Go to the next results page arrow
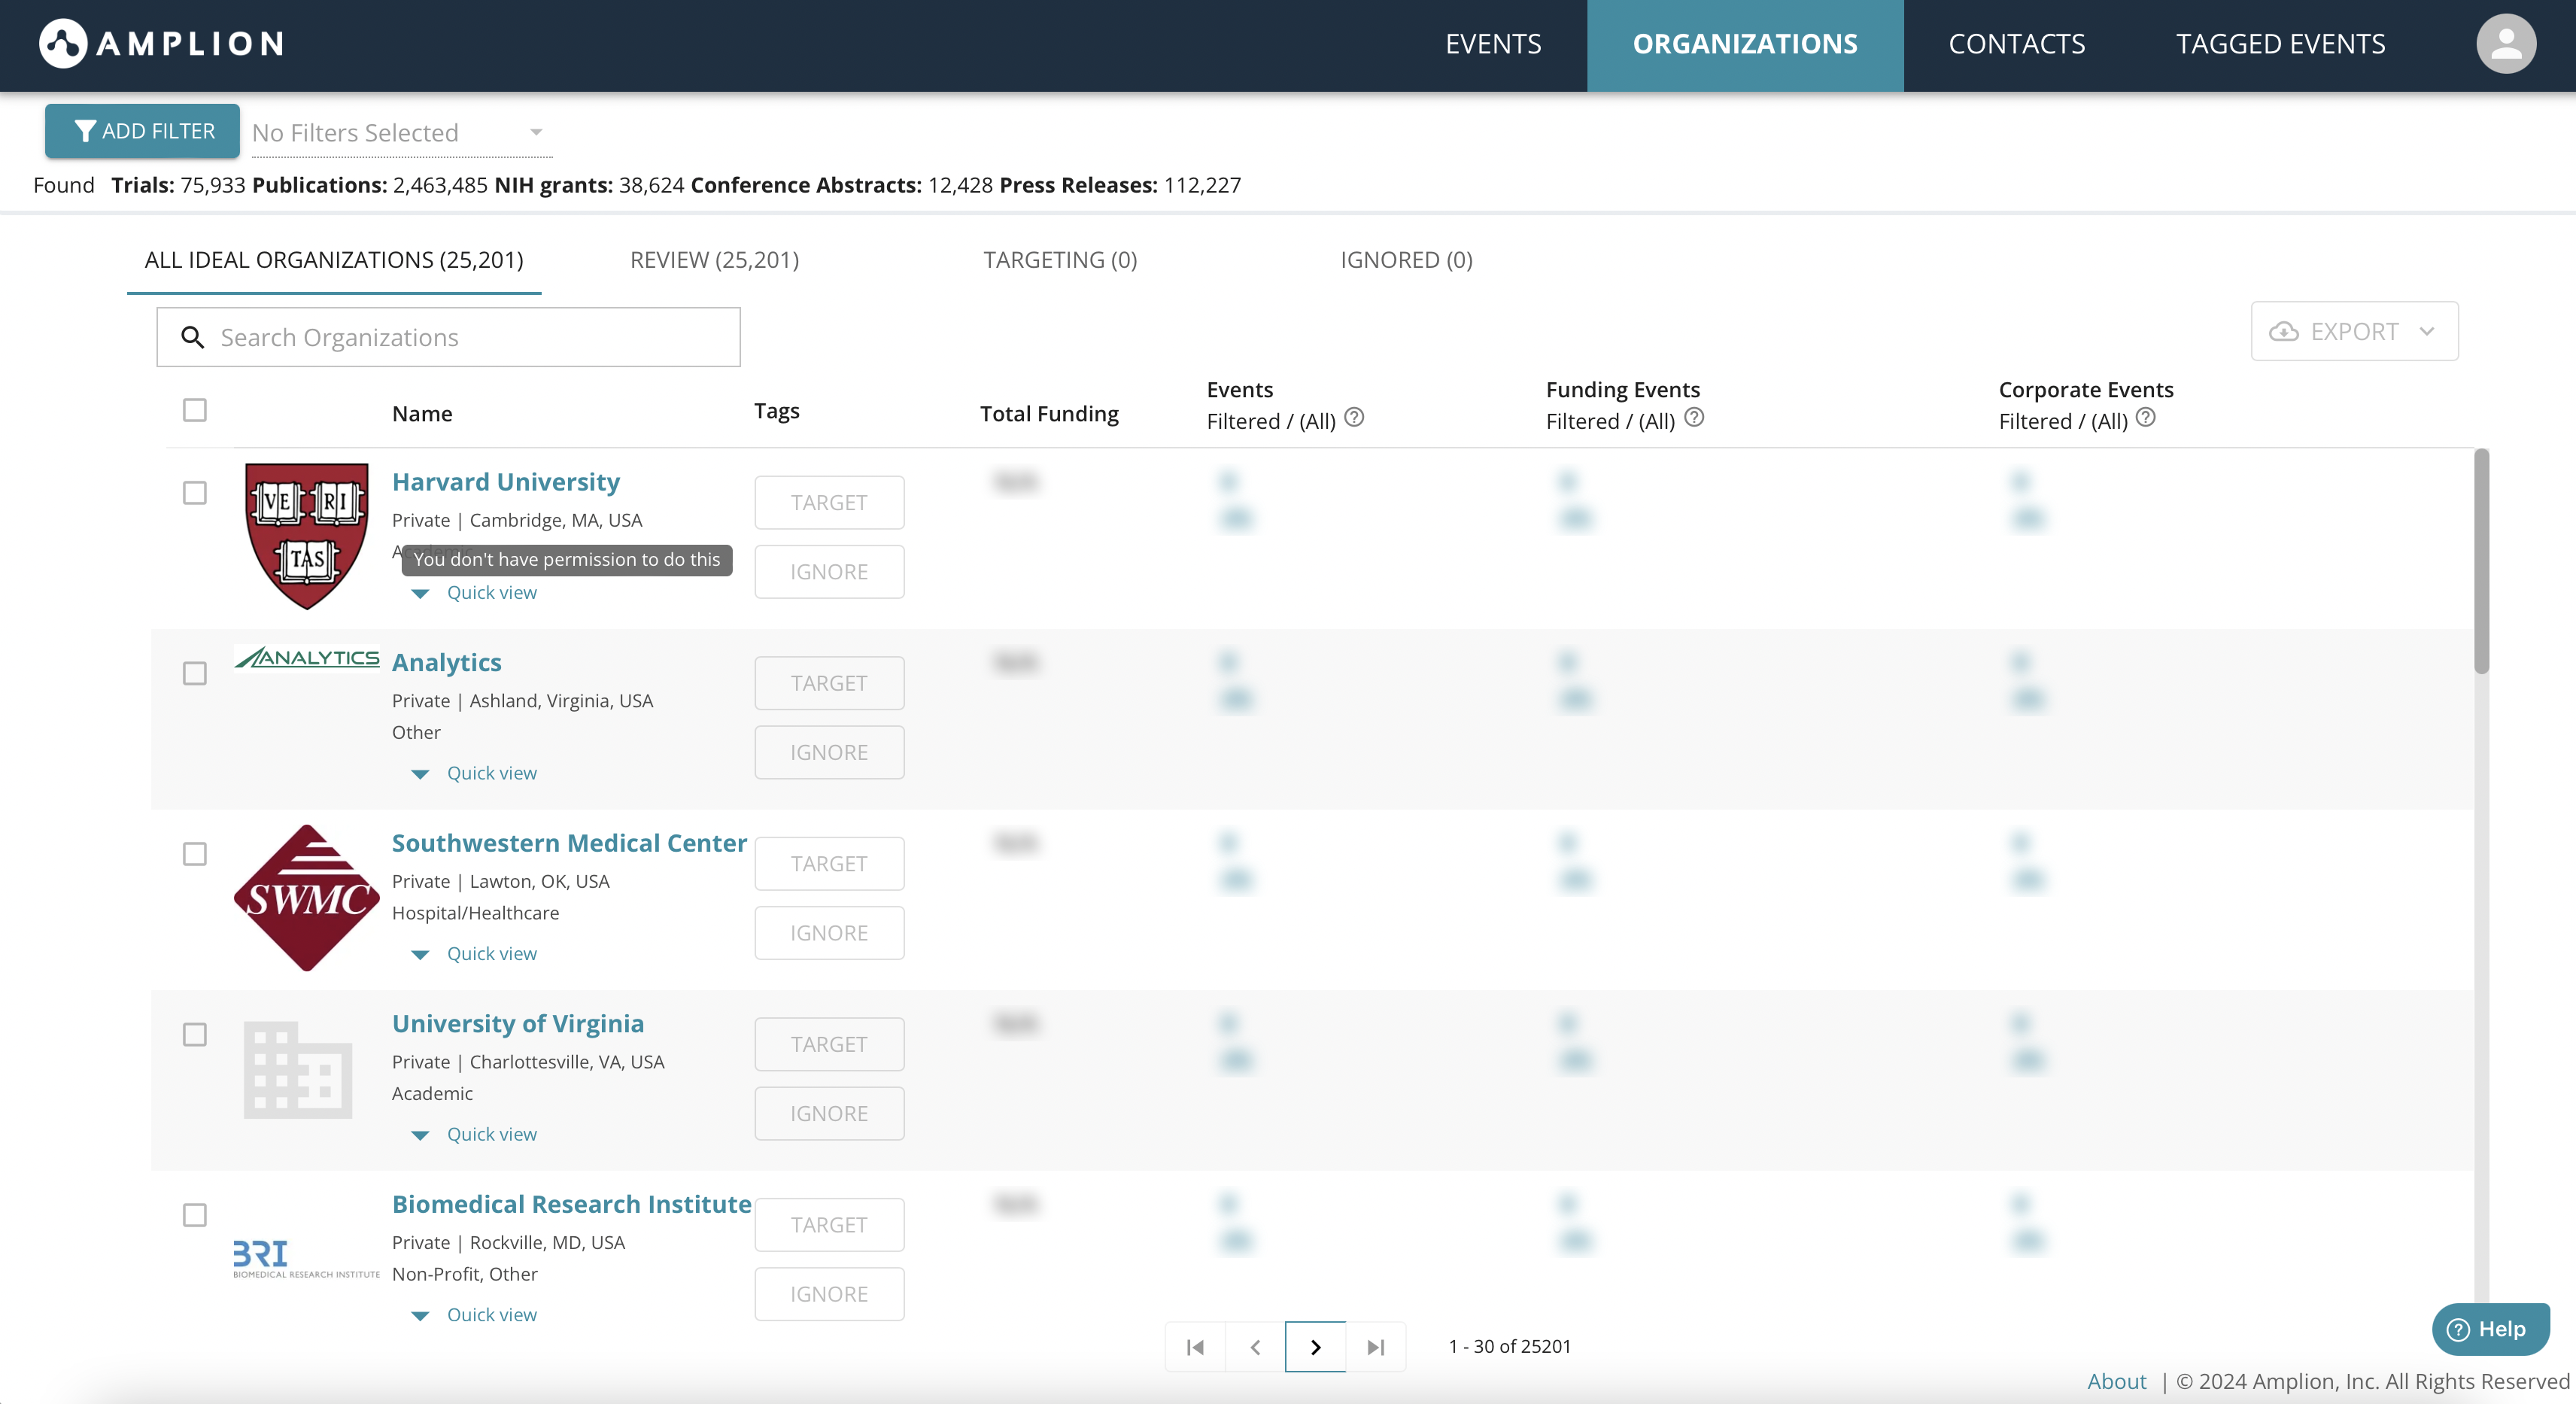The image size is (2576, 1404). coord(1315,1347)
